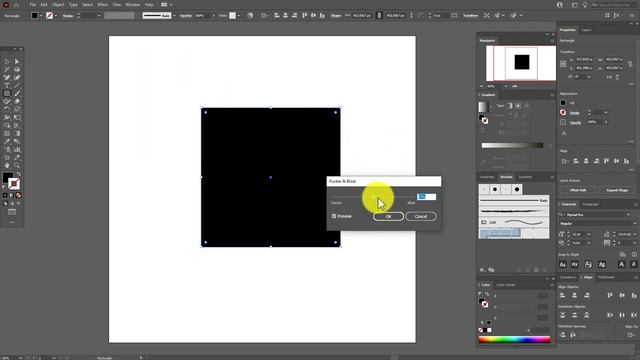This screenshot has width=640, height=360.
Task: Click the Swap Fill and Stroke arrow
Action: pyautogui.click(x=18, y=174)
